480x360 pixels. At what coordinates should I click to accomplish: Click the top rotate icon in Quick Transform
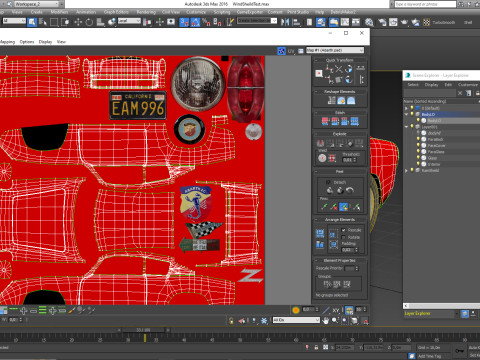(349, 69)
